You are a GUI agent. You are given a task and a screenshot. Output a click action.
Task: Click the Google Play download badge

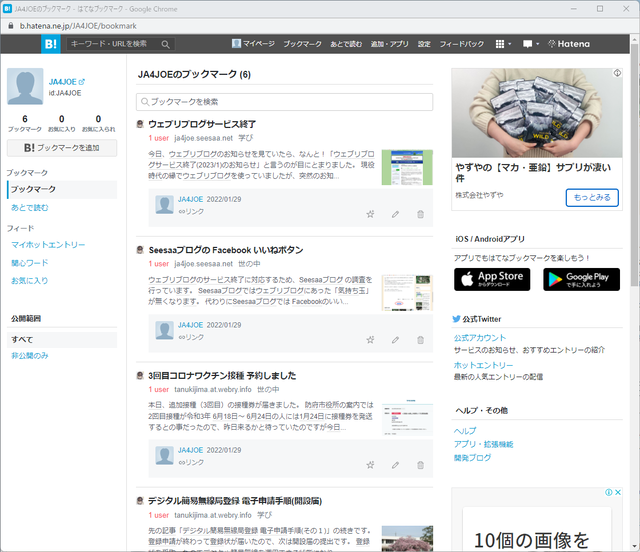click(582, 279)
